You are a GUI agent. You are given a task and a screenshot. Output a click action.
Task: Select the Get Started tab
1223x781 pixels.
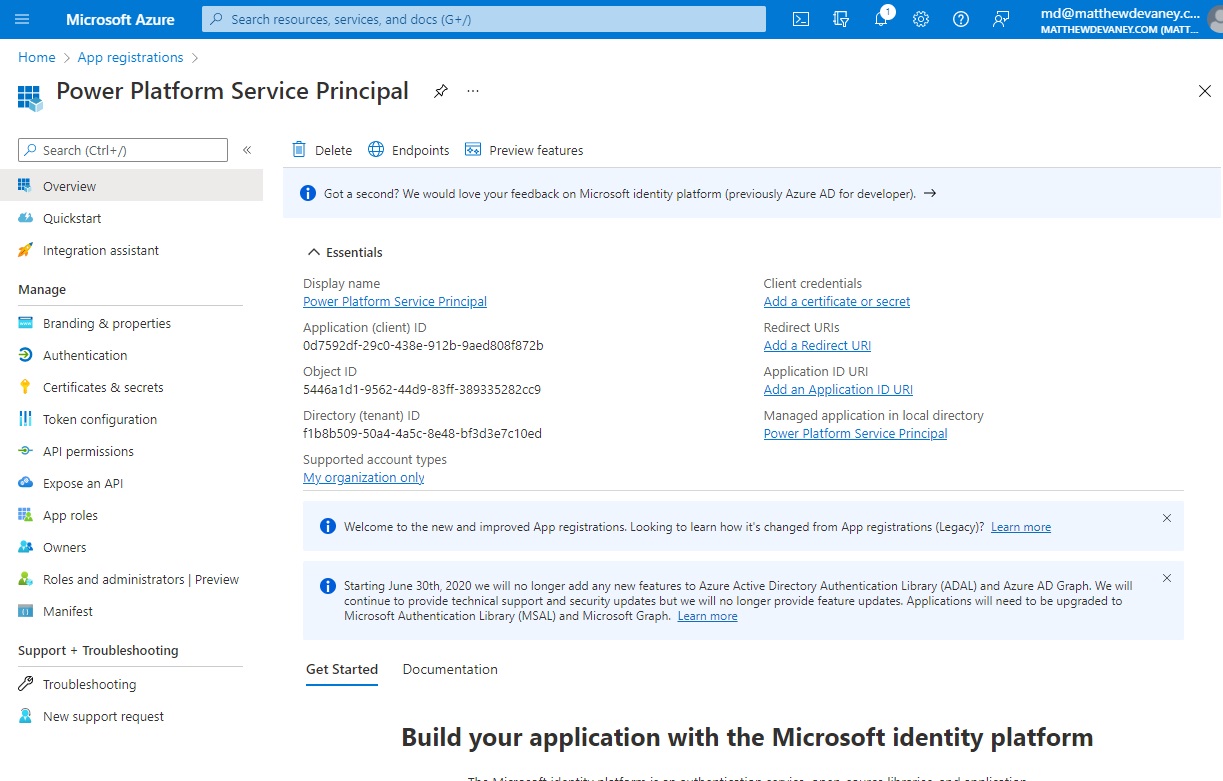pyautogui.click(x=341, y=668)
